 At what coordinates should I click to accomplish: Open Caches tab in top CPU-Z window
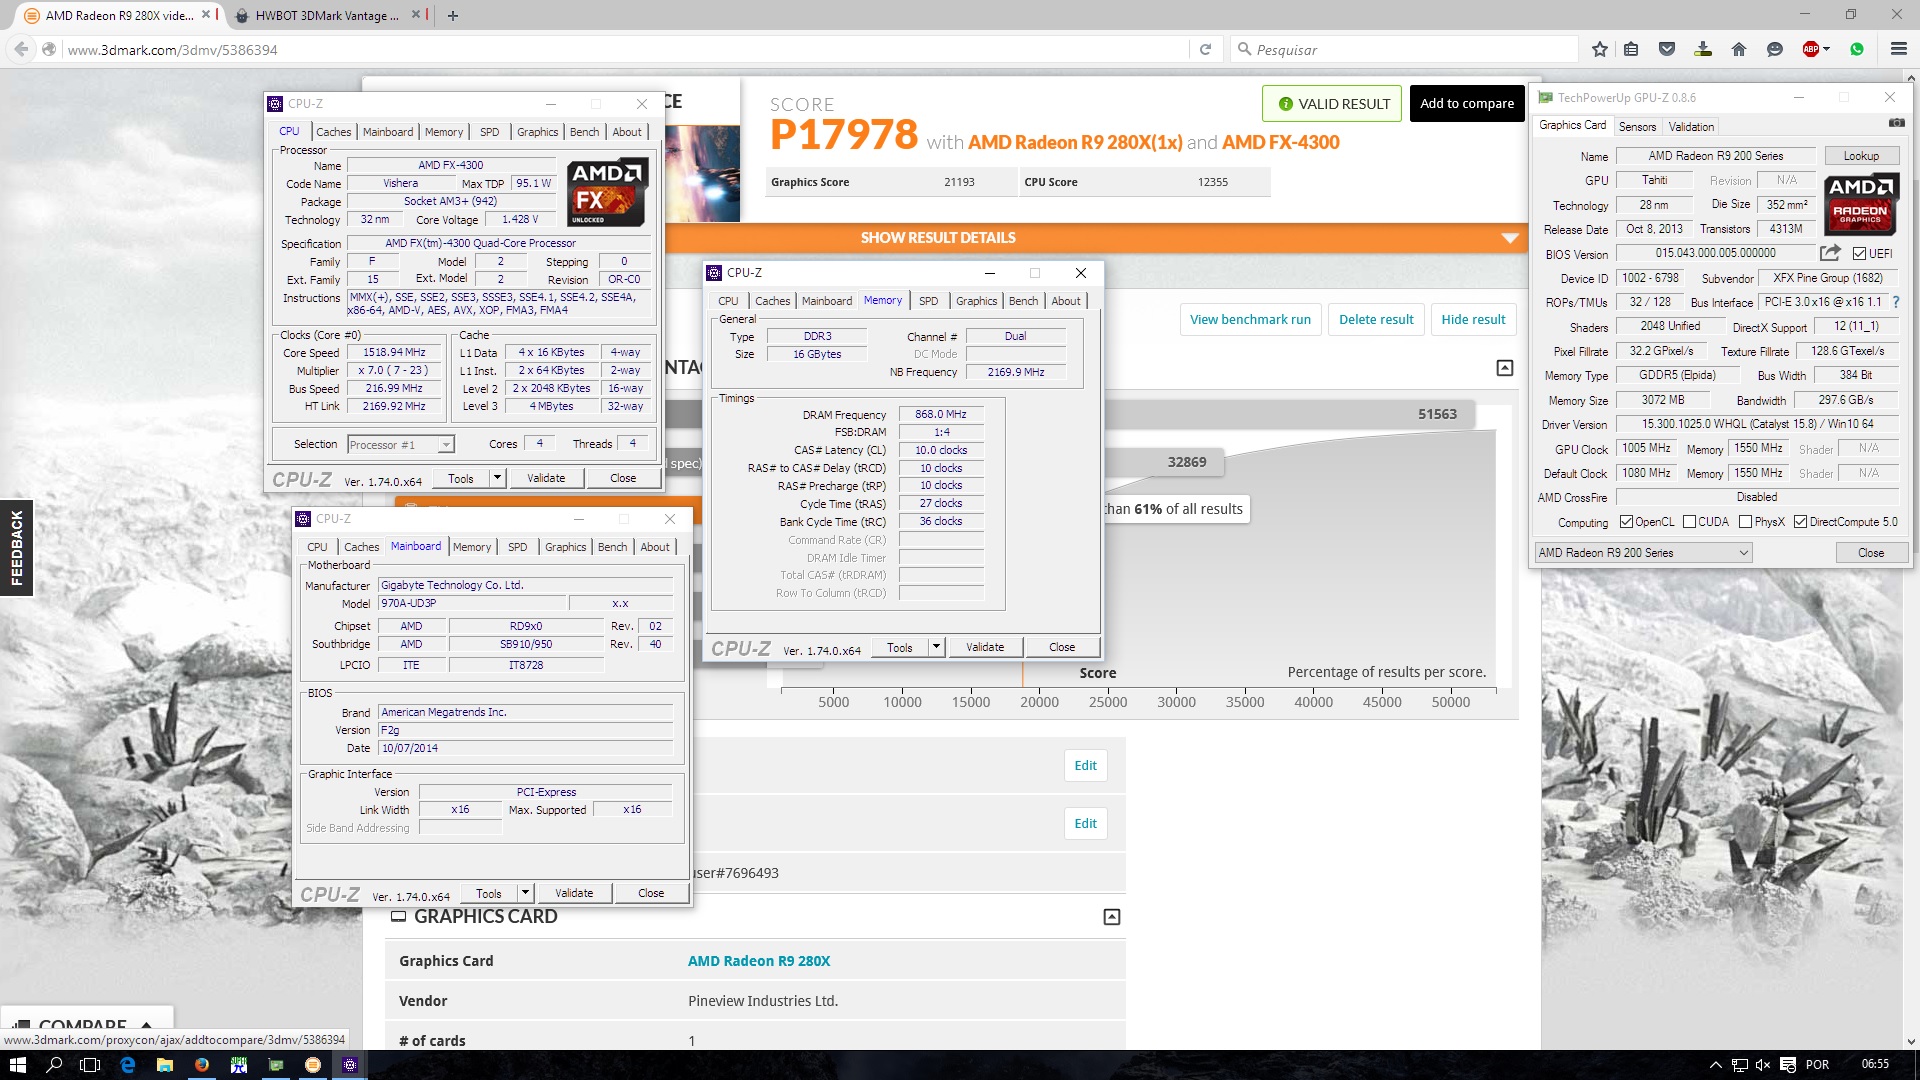333,132
